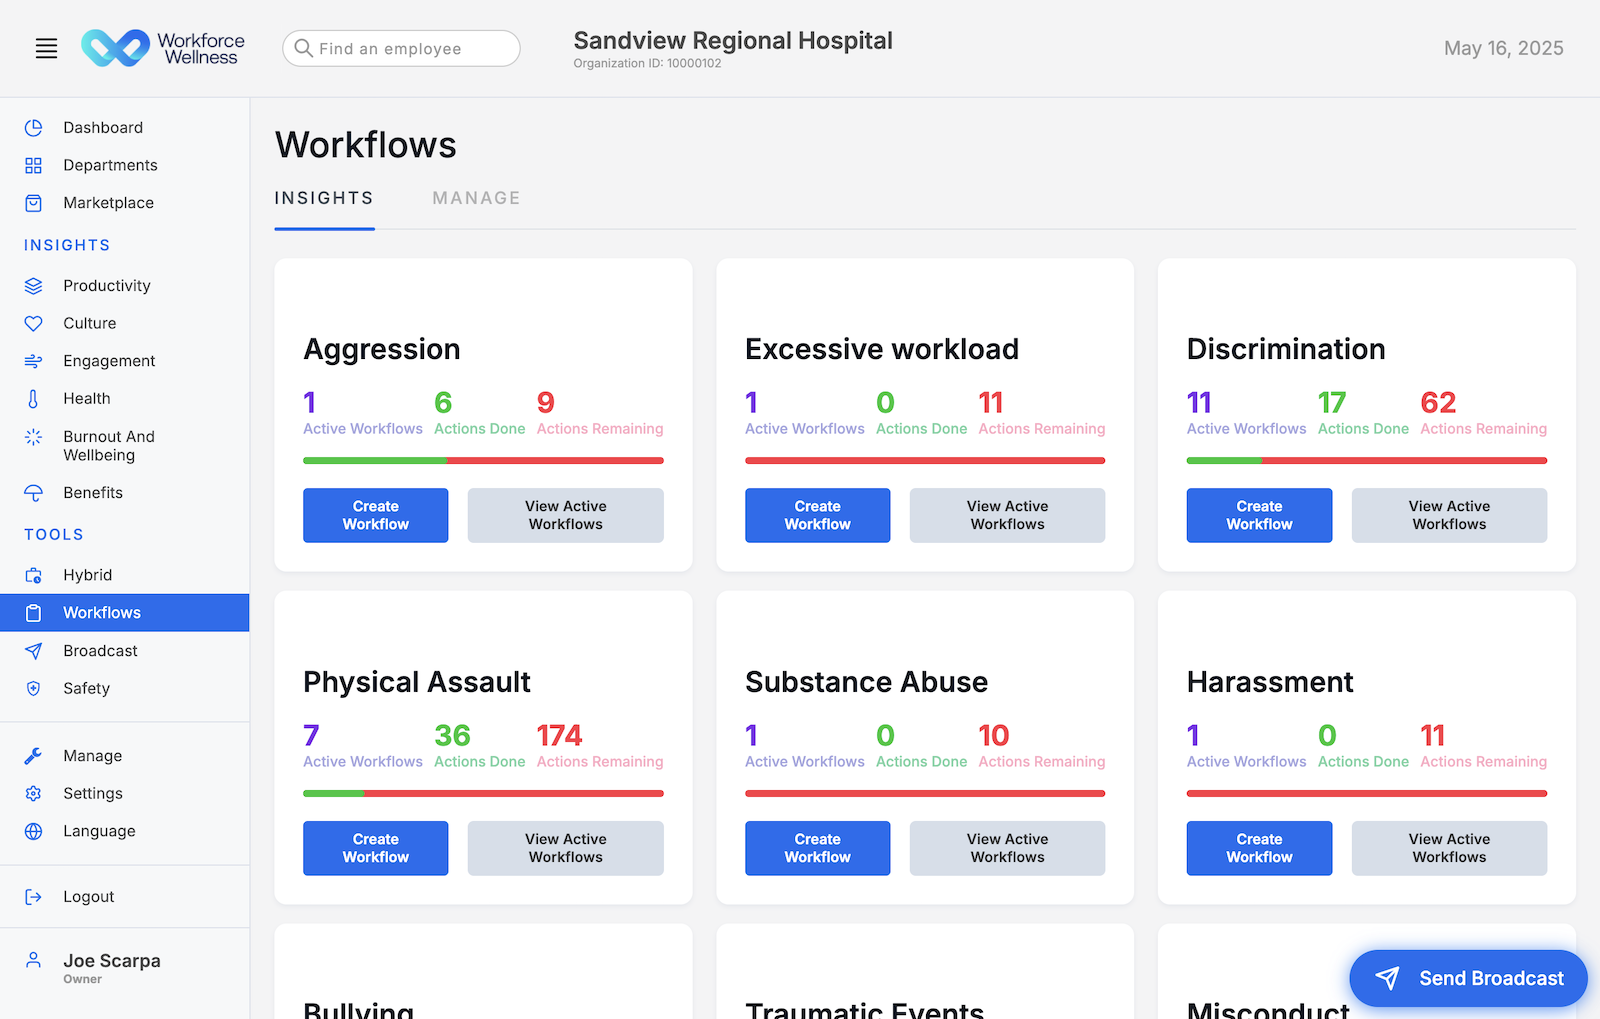Switch to the MANAGE tab
Image resolution: width=1600 pixels, height=1019 pixels.
click(476, 198)
